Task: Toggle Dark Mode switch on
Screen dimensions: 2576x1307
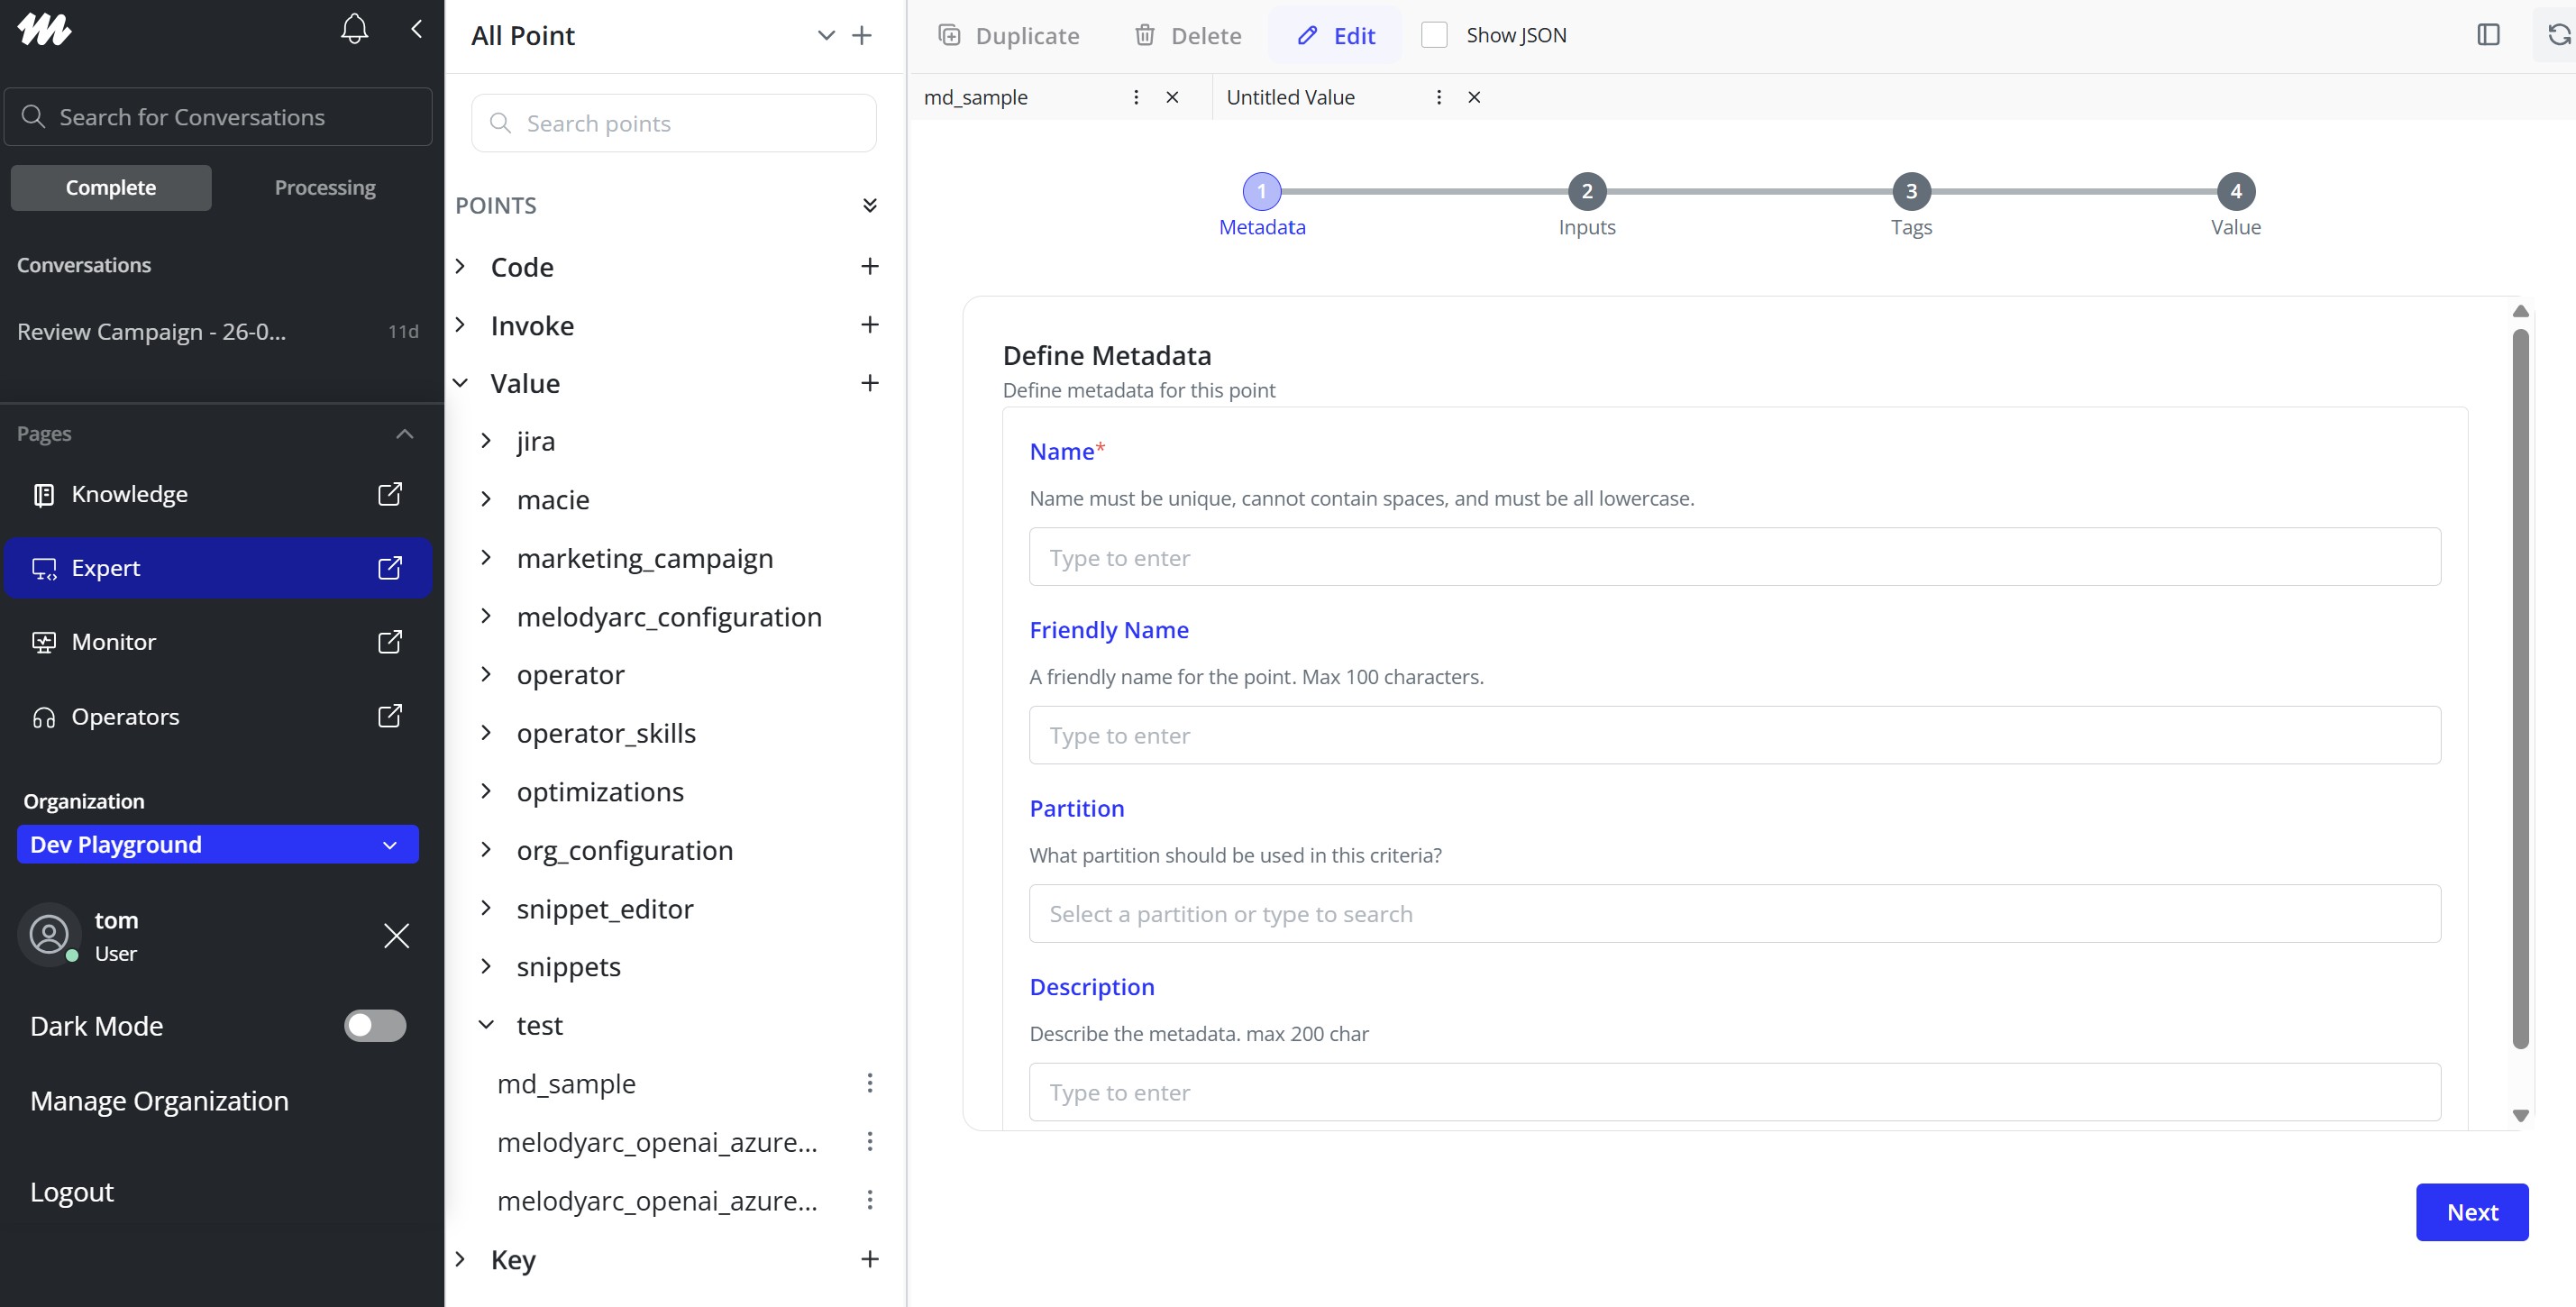Action: click(x=375, y=1025)
